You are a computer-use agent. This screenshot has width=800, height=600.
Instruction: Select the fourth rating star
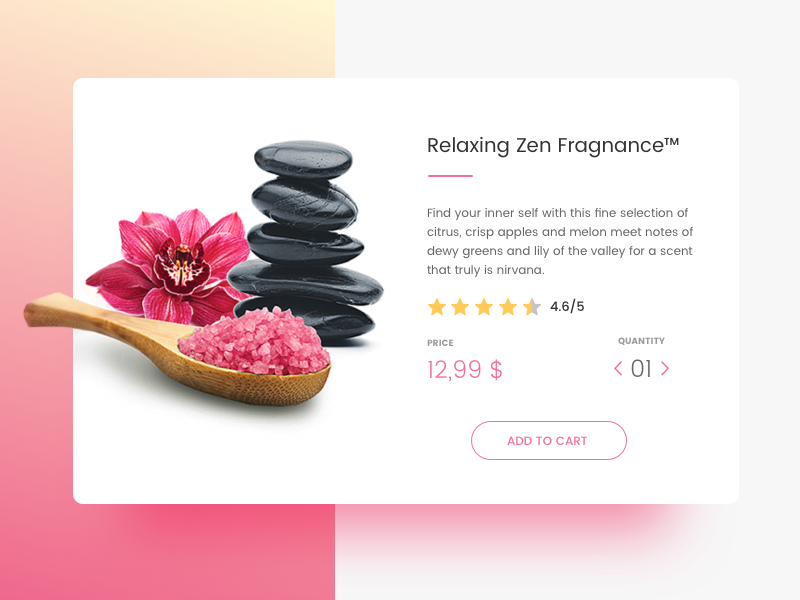tap(508, 307)
